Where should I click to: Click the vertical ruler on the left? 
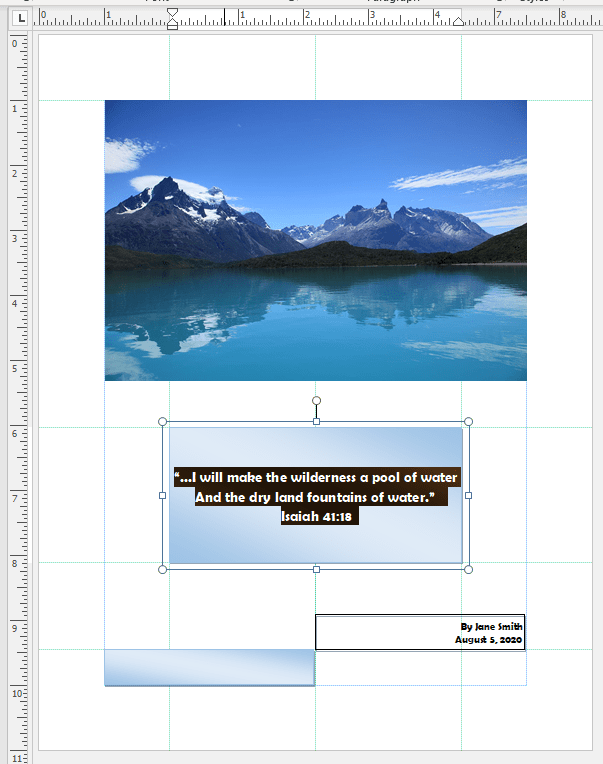point(14,400)
